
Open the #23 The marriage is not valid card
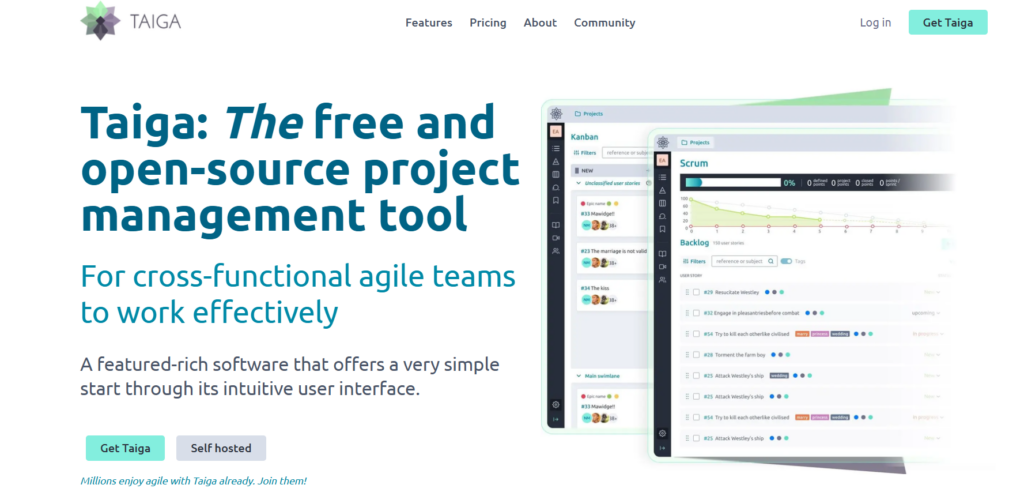pos(613,257)
